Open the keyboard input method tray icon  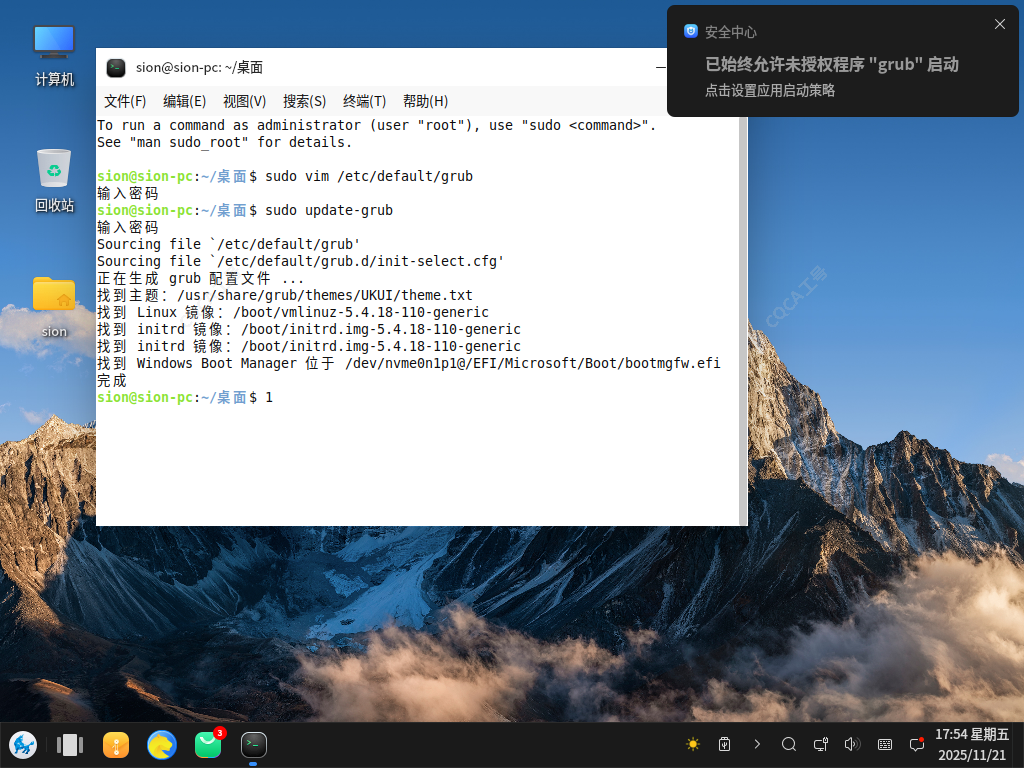[x=885, y=744]
